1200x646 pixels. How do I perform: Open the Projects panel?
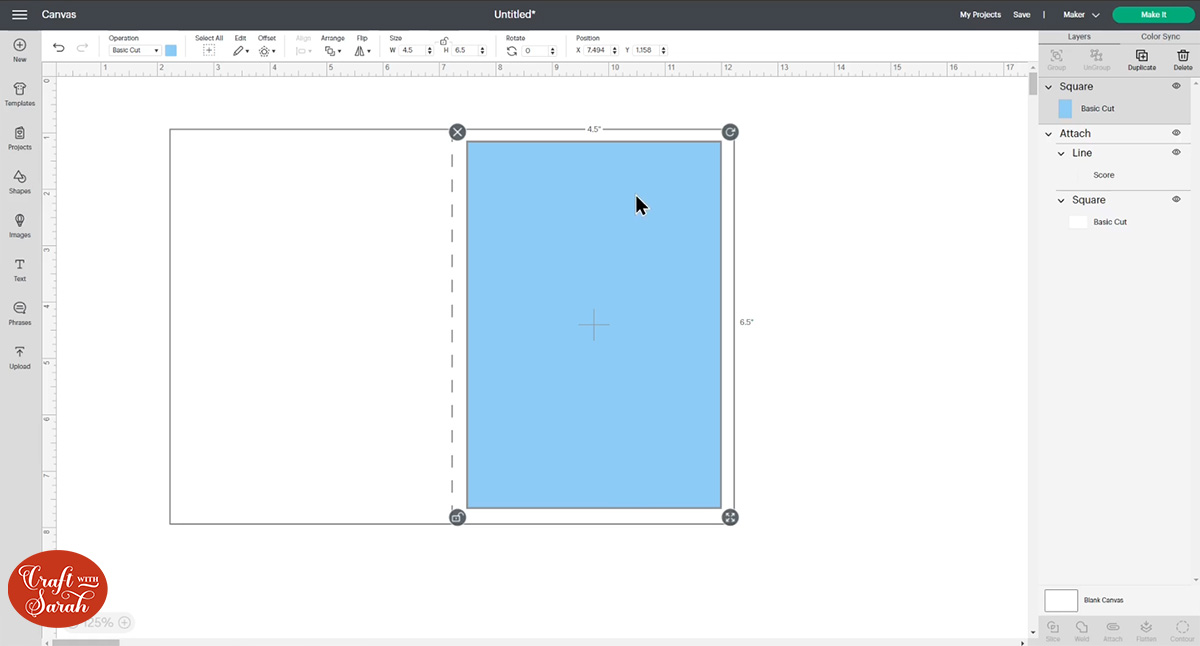tap(19, 139)
